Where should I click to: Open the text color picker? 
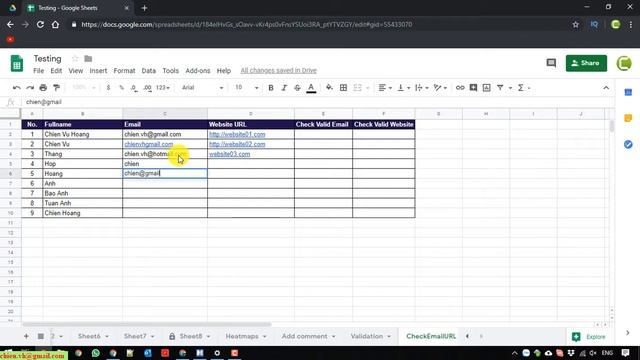[x=311, y=88]
